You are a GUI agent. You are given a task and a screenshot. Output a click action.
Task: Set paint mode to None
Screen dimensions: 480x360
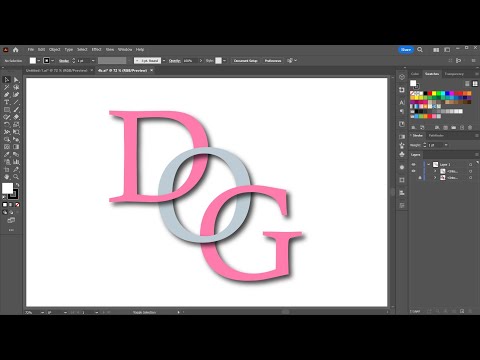tap(17, 205)
